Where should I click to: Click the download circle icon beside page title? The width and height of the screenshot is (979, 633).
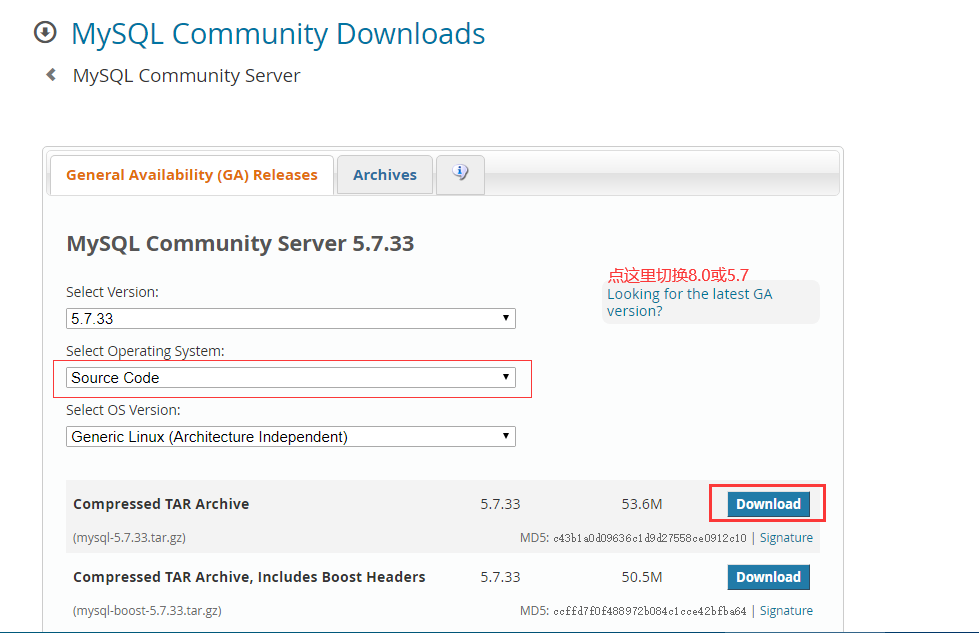(x=45, y=32)
